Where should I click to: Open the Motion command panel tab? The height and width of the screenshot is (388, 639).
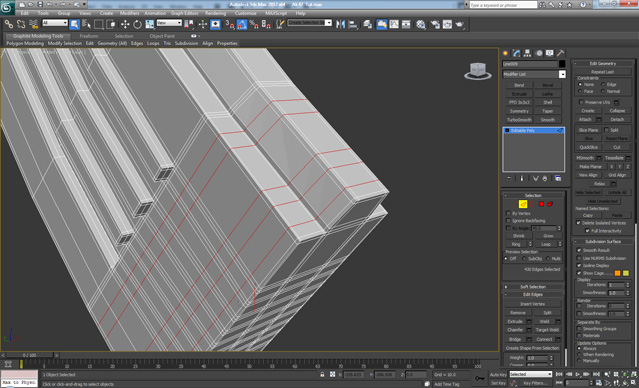[539, 53]
